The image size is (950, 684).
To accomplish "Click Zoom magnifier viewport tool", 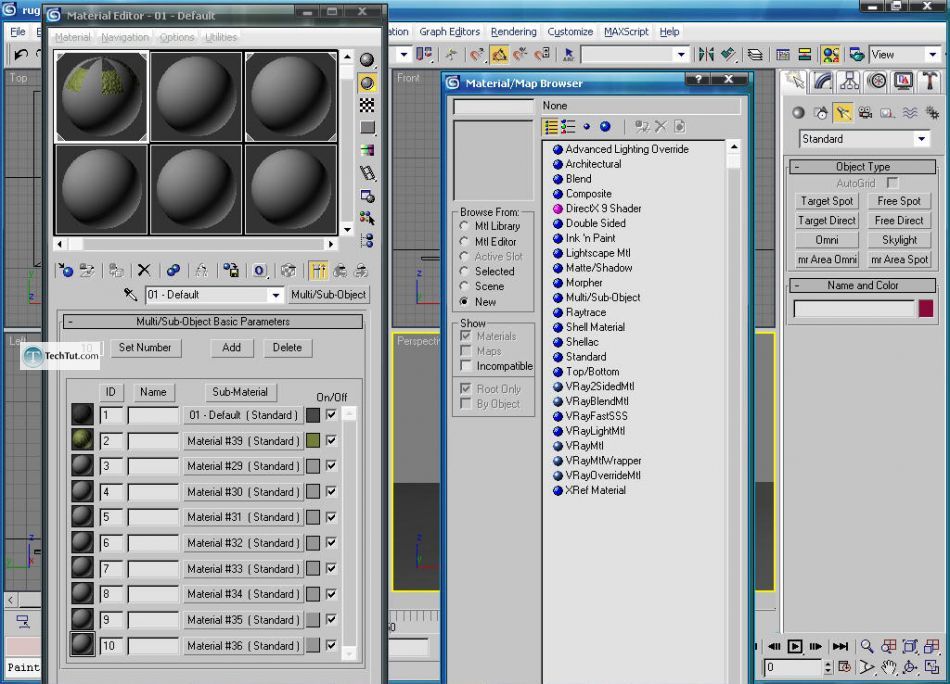I will point(867,646).
